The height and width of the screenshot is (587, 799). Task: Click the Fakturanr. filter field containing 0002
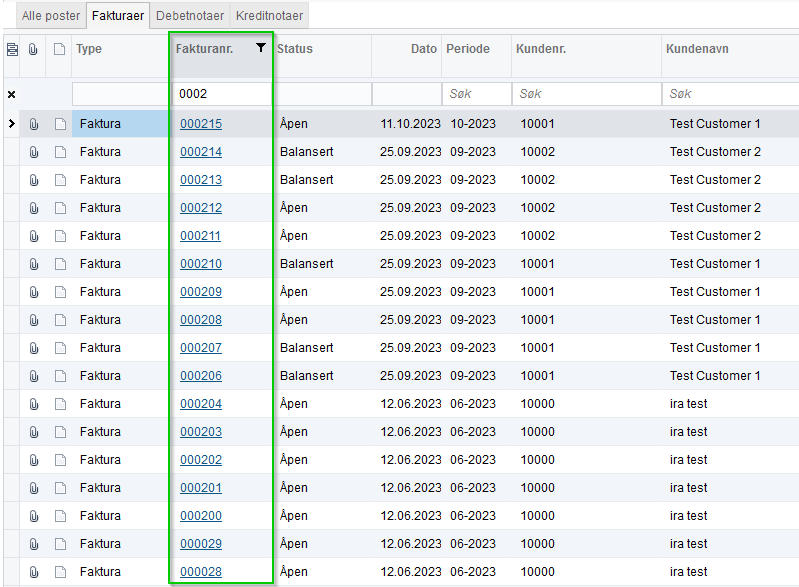point(222,94)
